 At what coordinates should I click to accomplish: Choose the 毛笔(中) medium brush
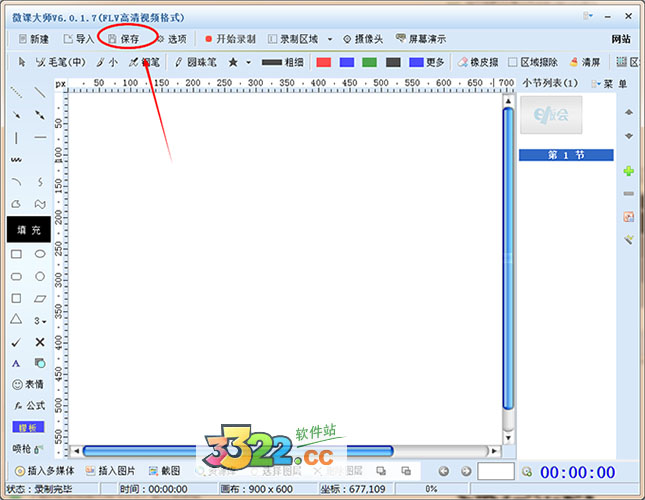[60, 62]
